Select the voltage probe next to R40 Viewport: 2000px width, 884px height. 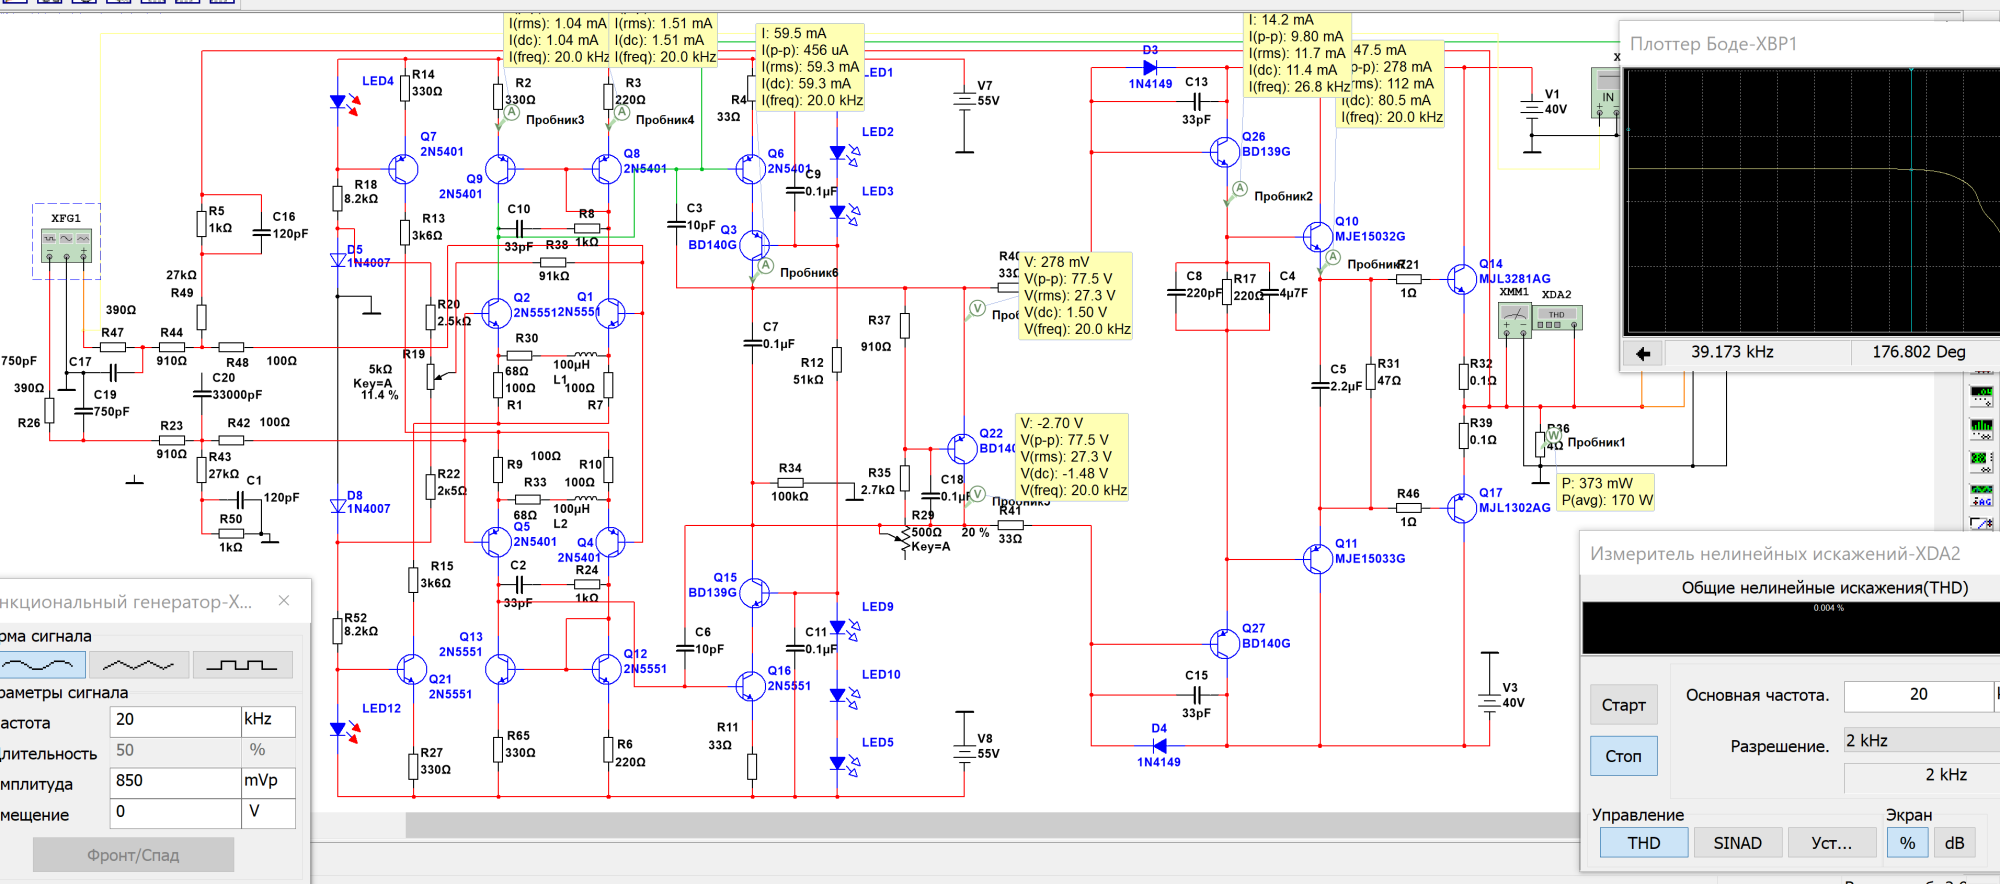978,308
